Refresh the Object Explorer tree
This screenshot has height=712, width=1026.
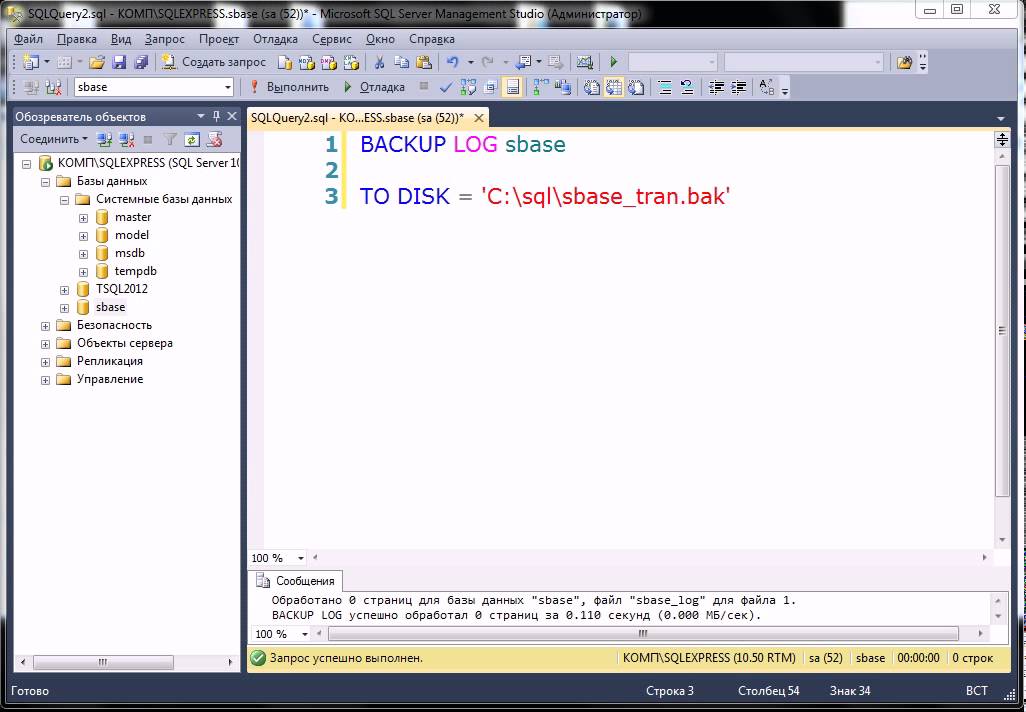coord(192,139)
